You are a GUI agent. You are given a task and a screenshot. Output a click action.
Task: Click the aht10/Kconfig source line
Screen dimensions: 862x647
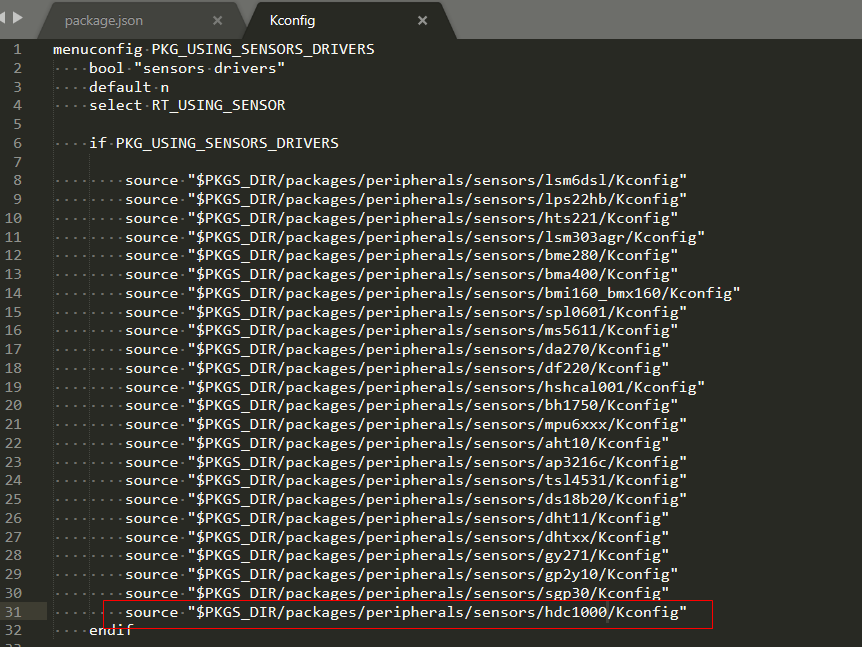coord(397,443)
